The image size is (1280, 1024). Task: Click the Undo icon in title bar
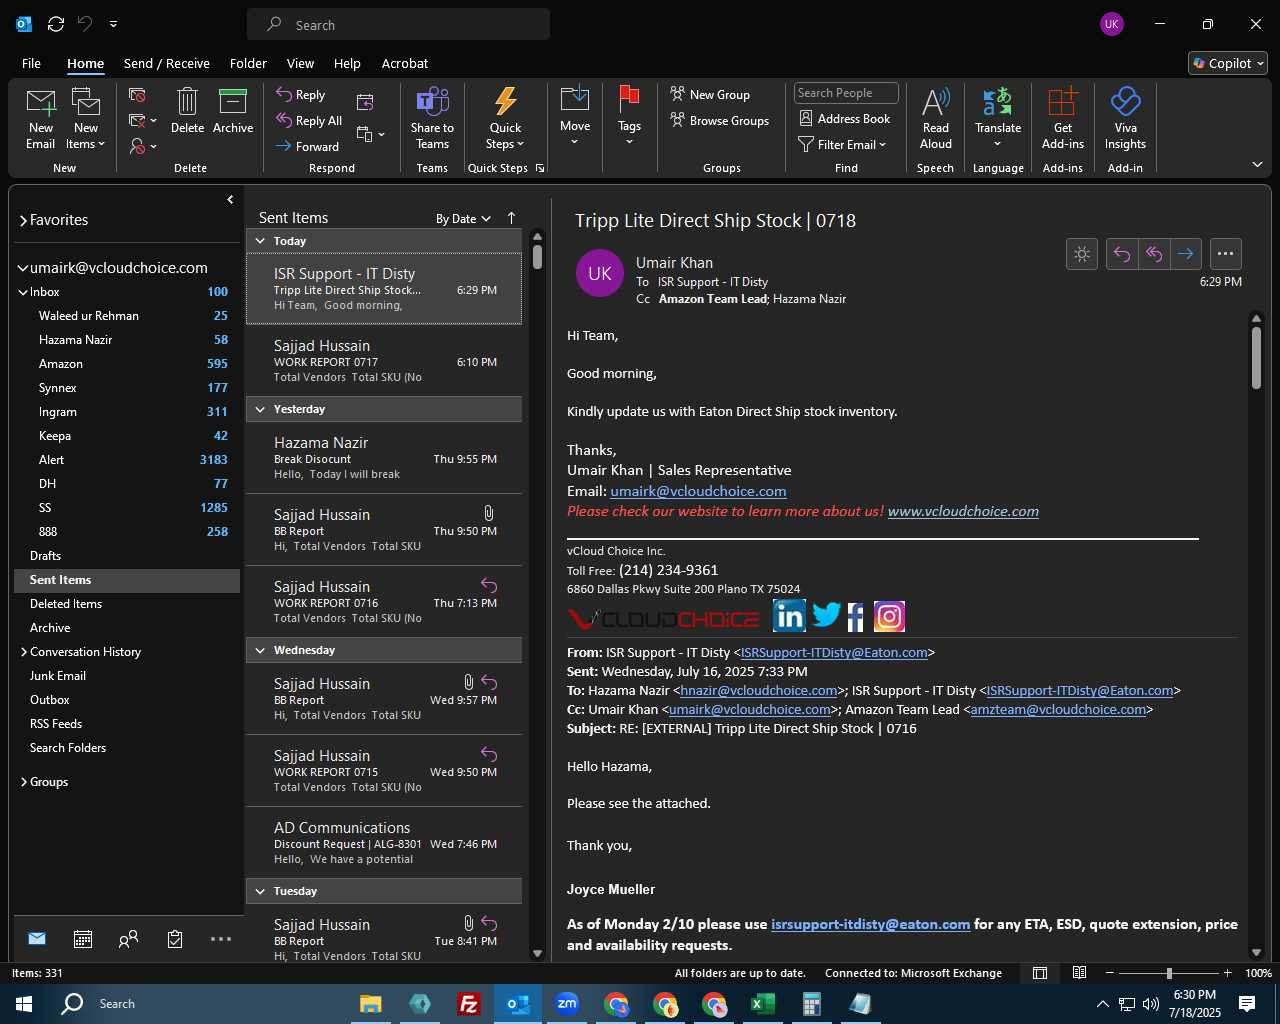pyautogui.click(x=85, y=24)
